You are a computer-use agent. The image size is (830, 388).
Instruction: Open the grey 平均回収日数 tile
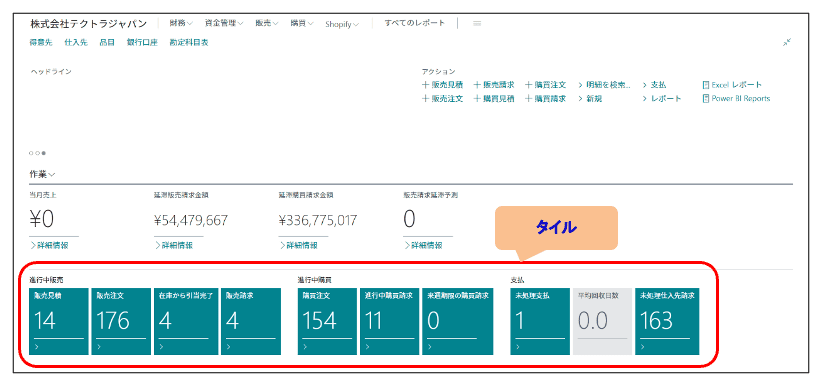point(602,321)
